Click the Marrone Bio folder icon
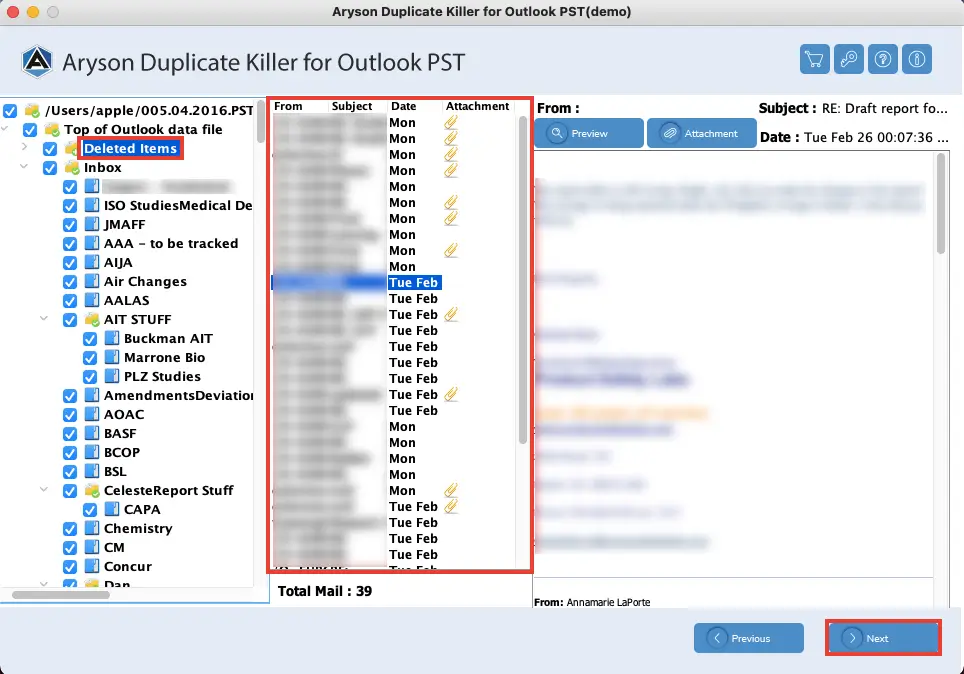Image resolution: width=964 pixels, height=674 pixels. [x=112, y=357]
